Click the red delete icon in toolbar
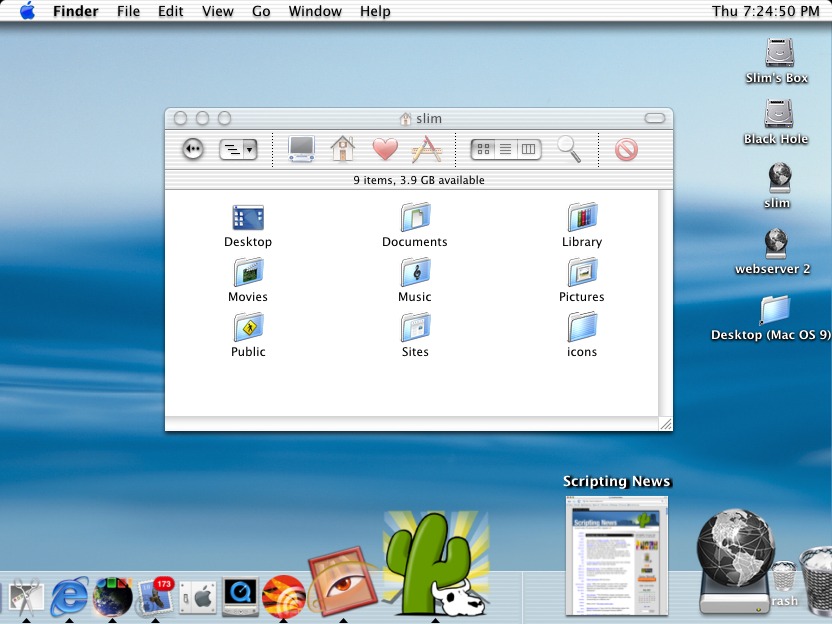832x624 pixels. pos(626,149)
